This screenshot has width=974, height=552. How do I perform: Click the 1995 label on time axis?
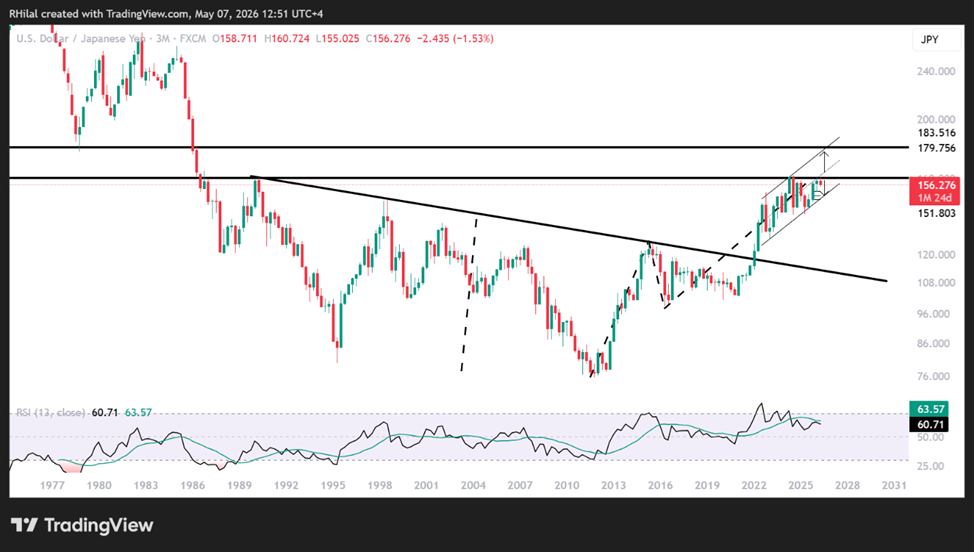point(333,485)
